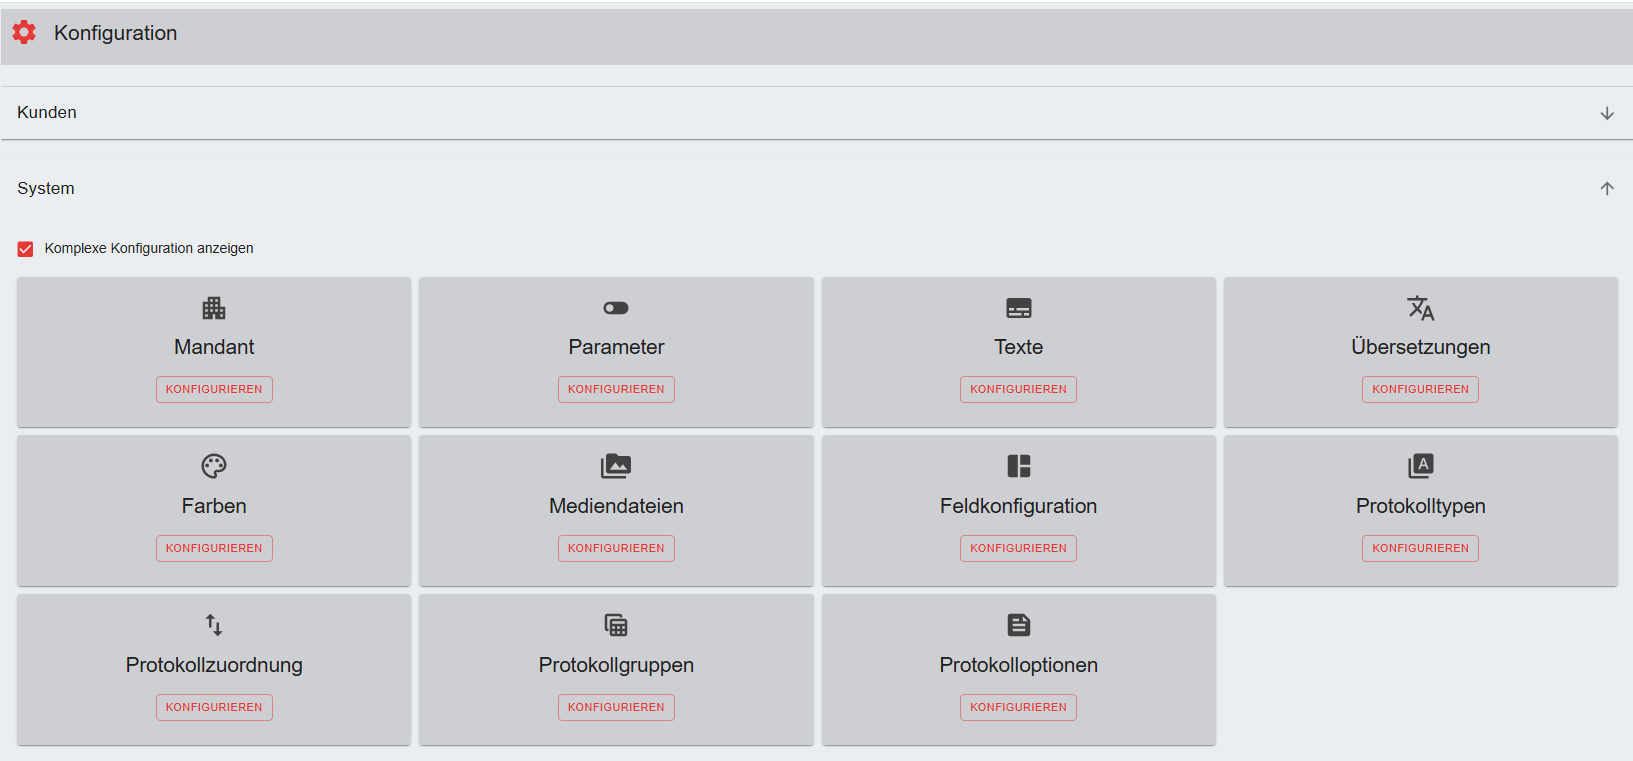This screenshot has height=761, width=1633.
Task: Click the Mediendateien image library icon
Action: tap(616, 466)
